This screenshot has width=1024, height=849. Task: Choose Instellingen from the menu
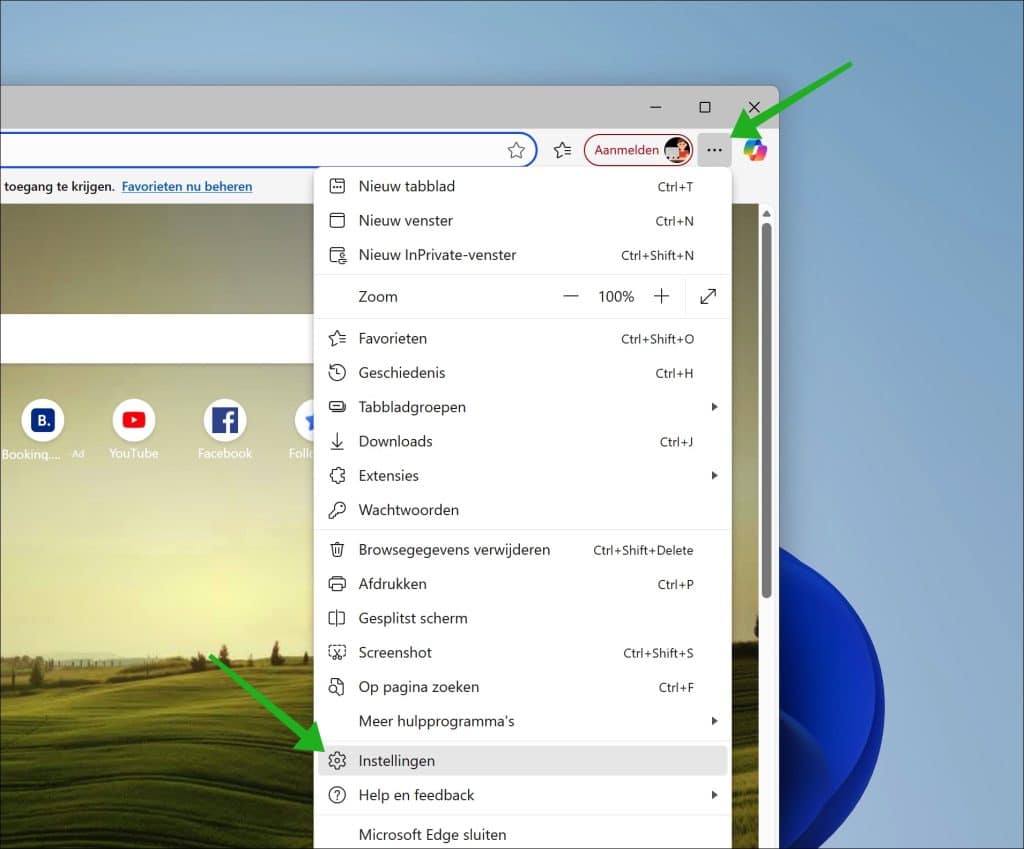397,760
